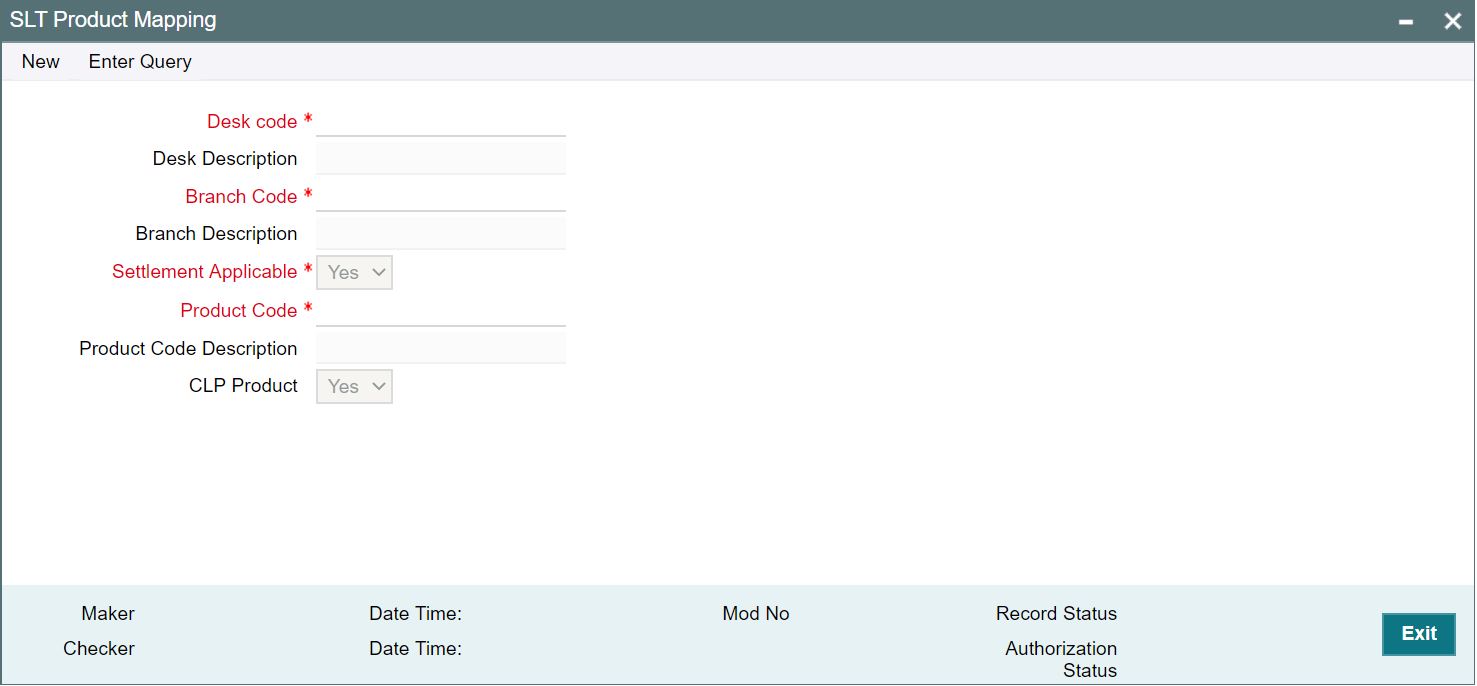Focus the Desk code input field
This screenshot has height=686, width=1477.
pyautogui.click(x=441, y=121)
